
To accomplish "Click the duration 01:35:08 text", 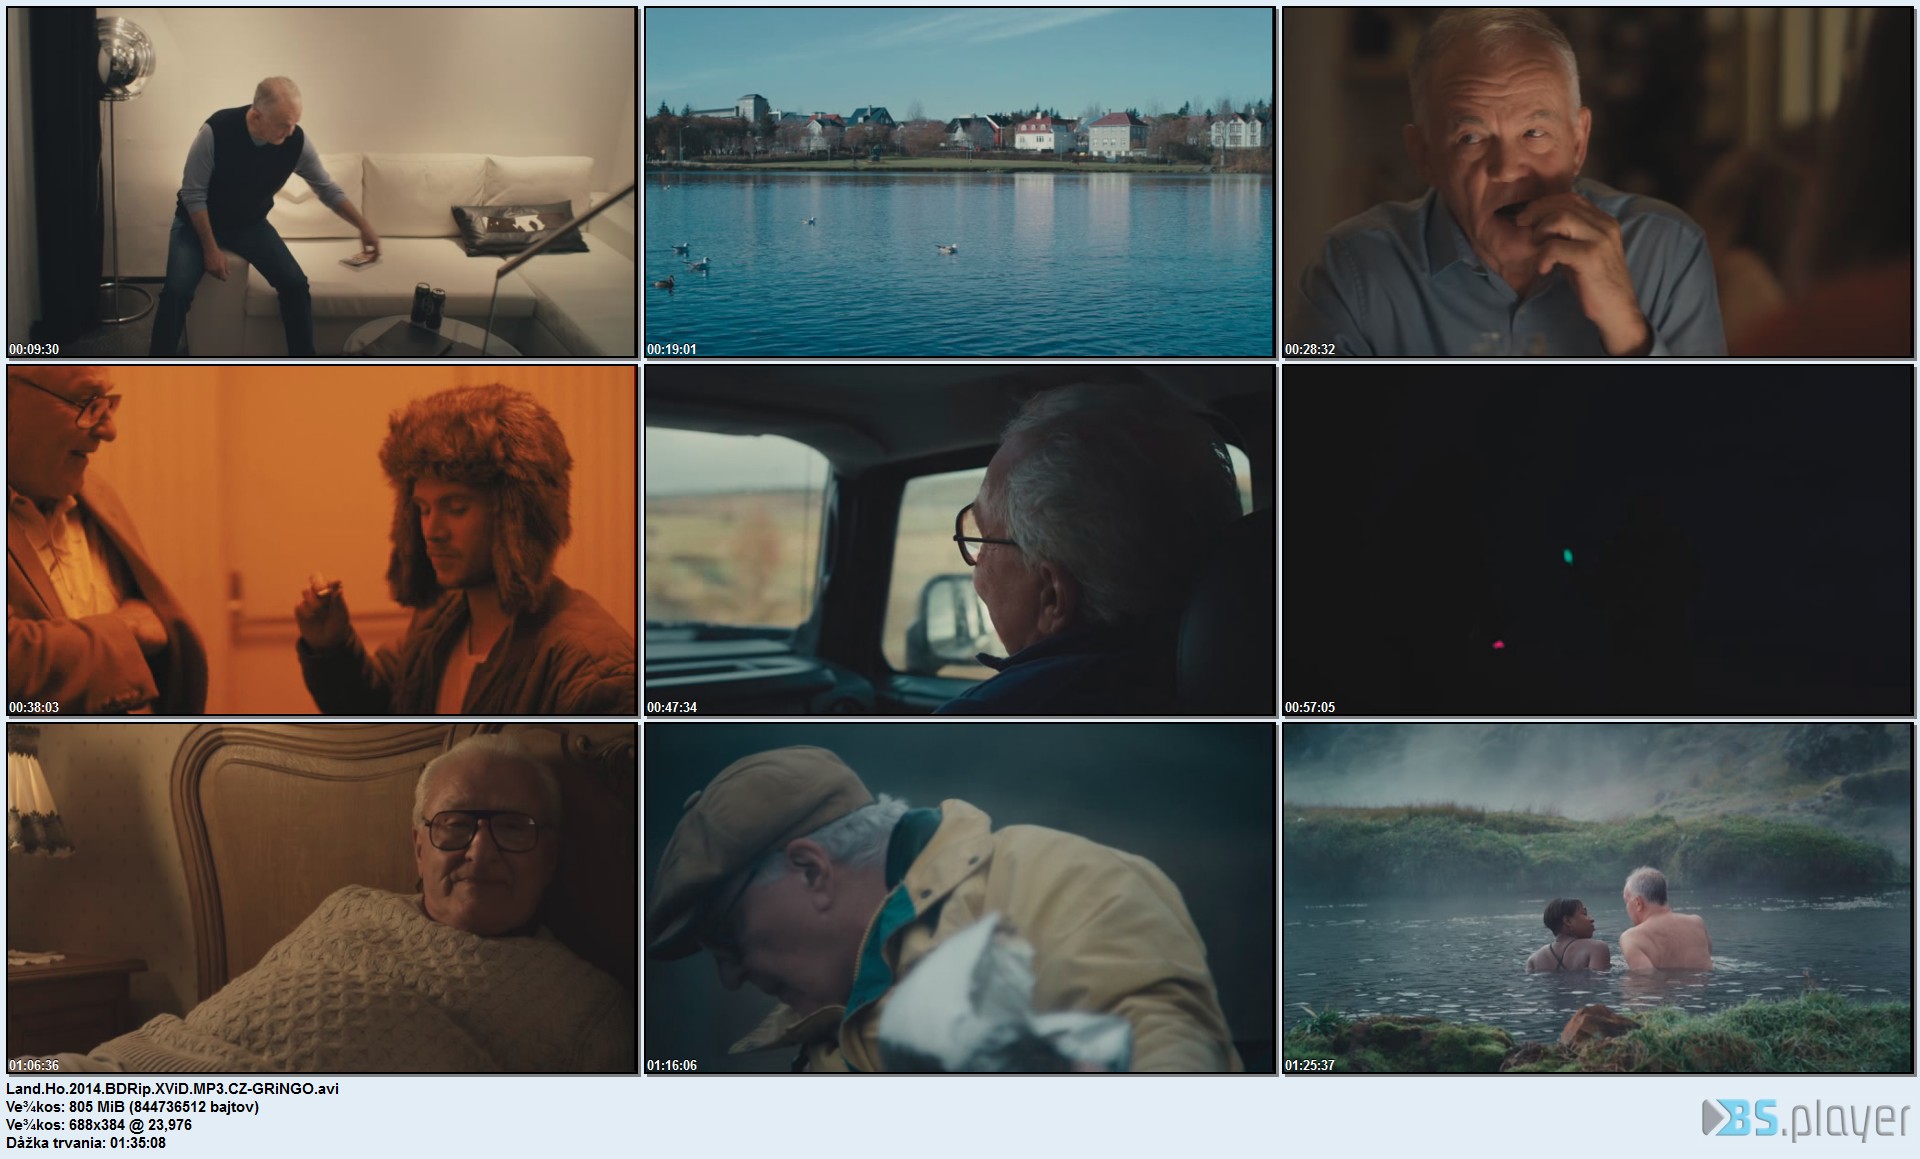I will [86, 1143].
